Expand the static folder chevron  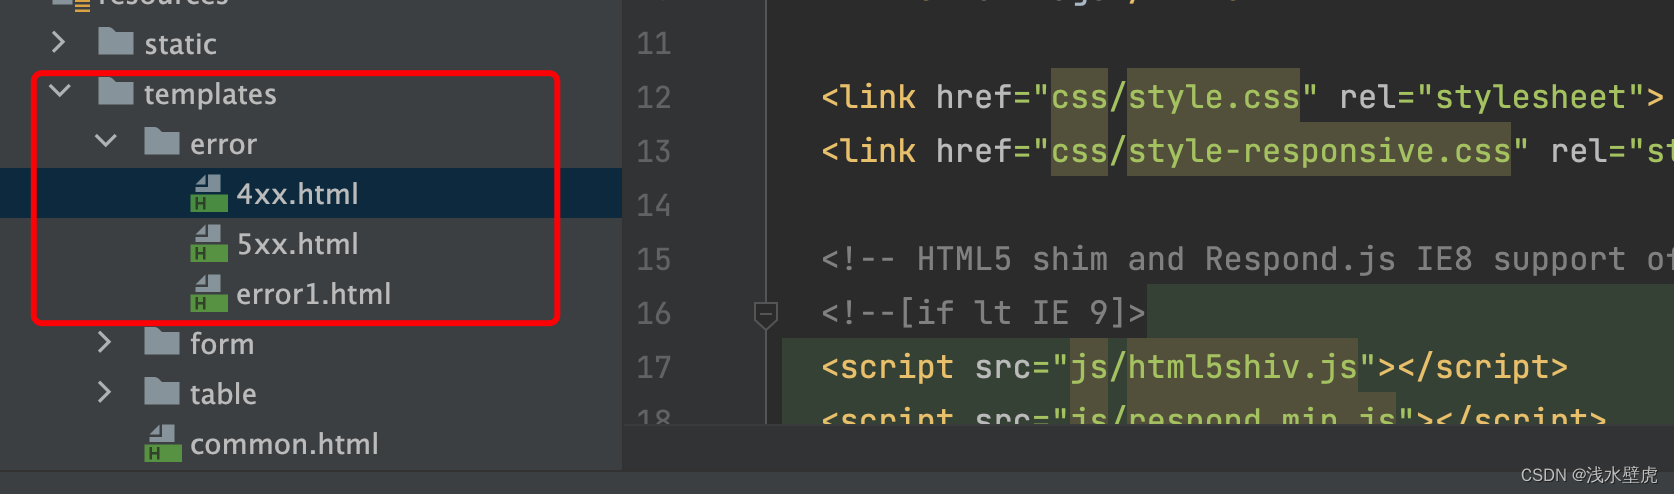[59, 42]
